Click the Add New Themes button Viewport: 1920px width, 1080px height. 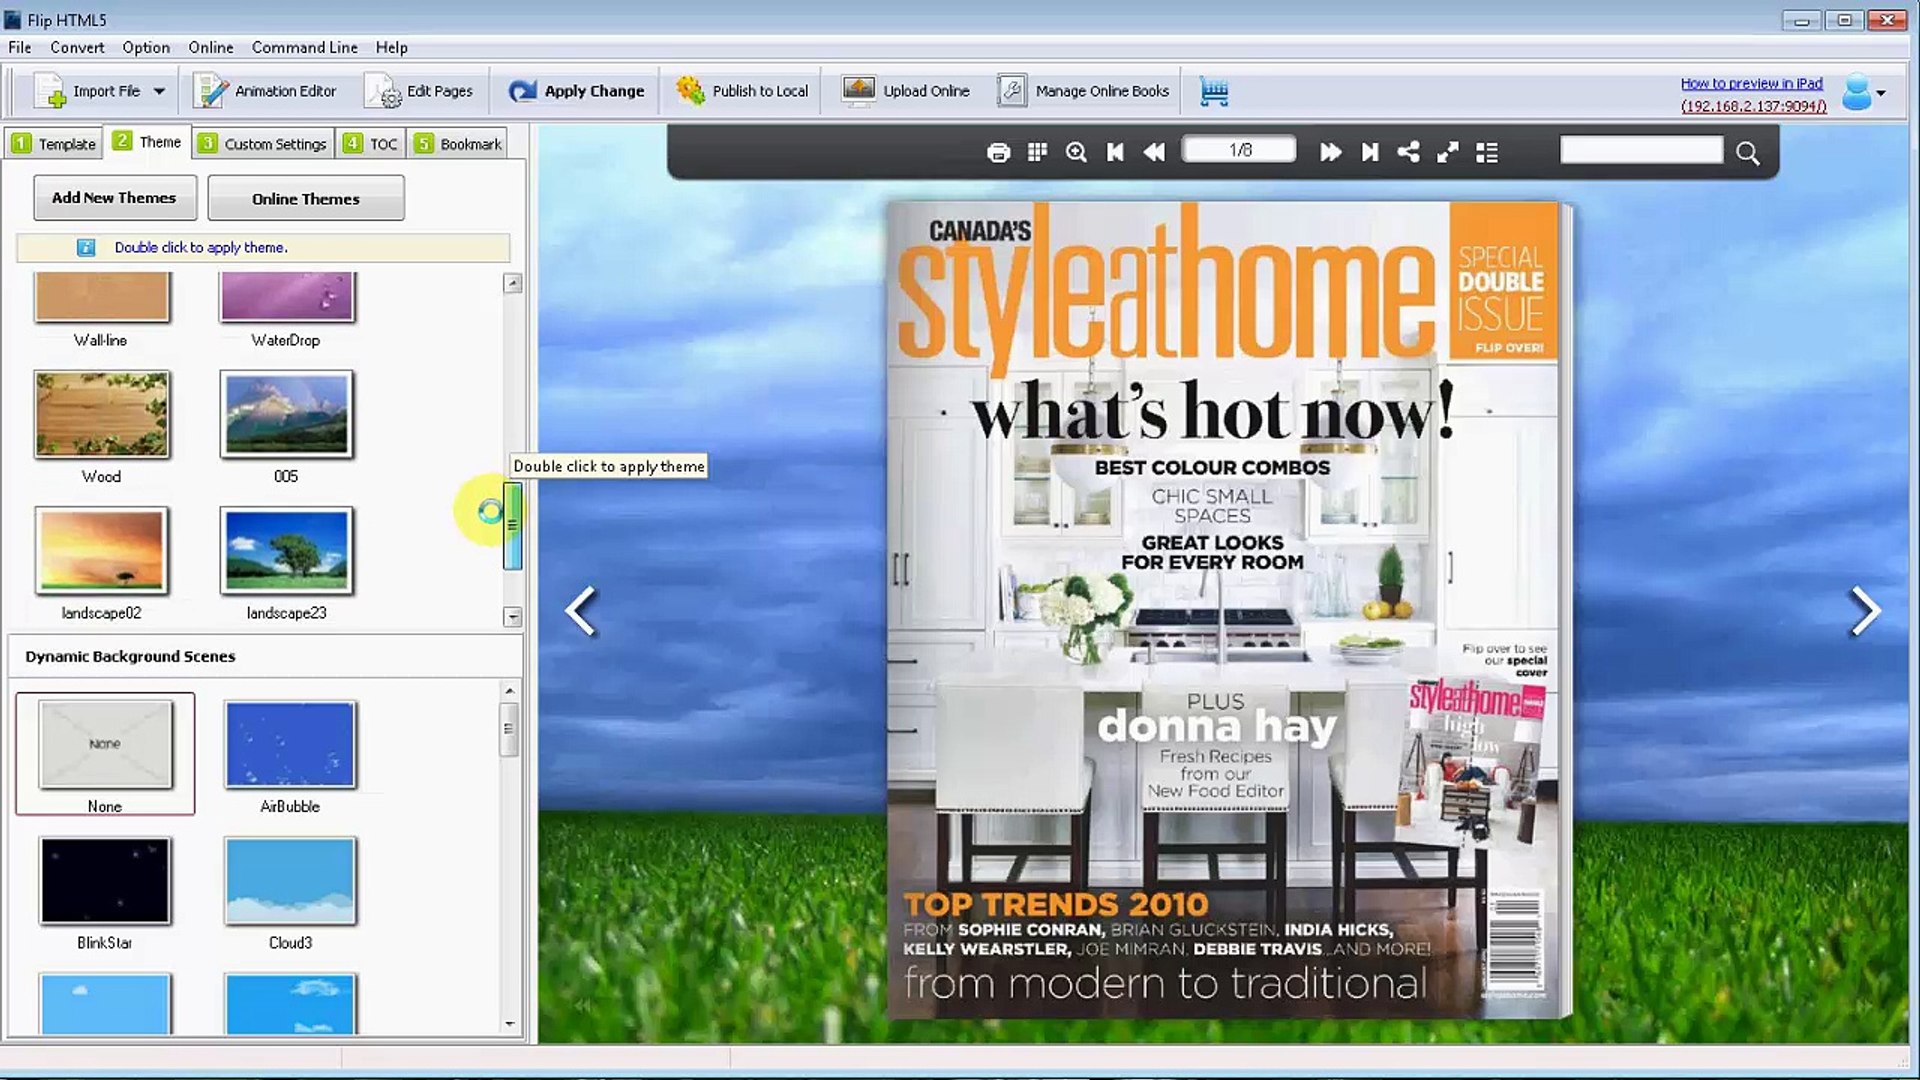pyautogui.click(x=114, y=198)
